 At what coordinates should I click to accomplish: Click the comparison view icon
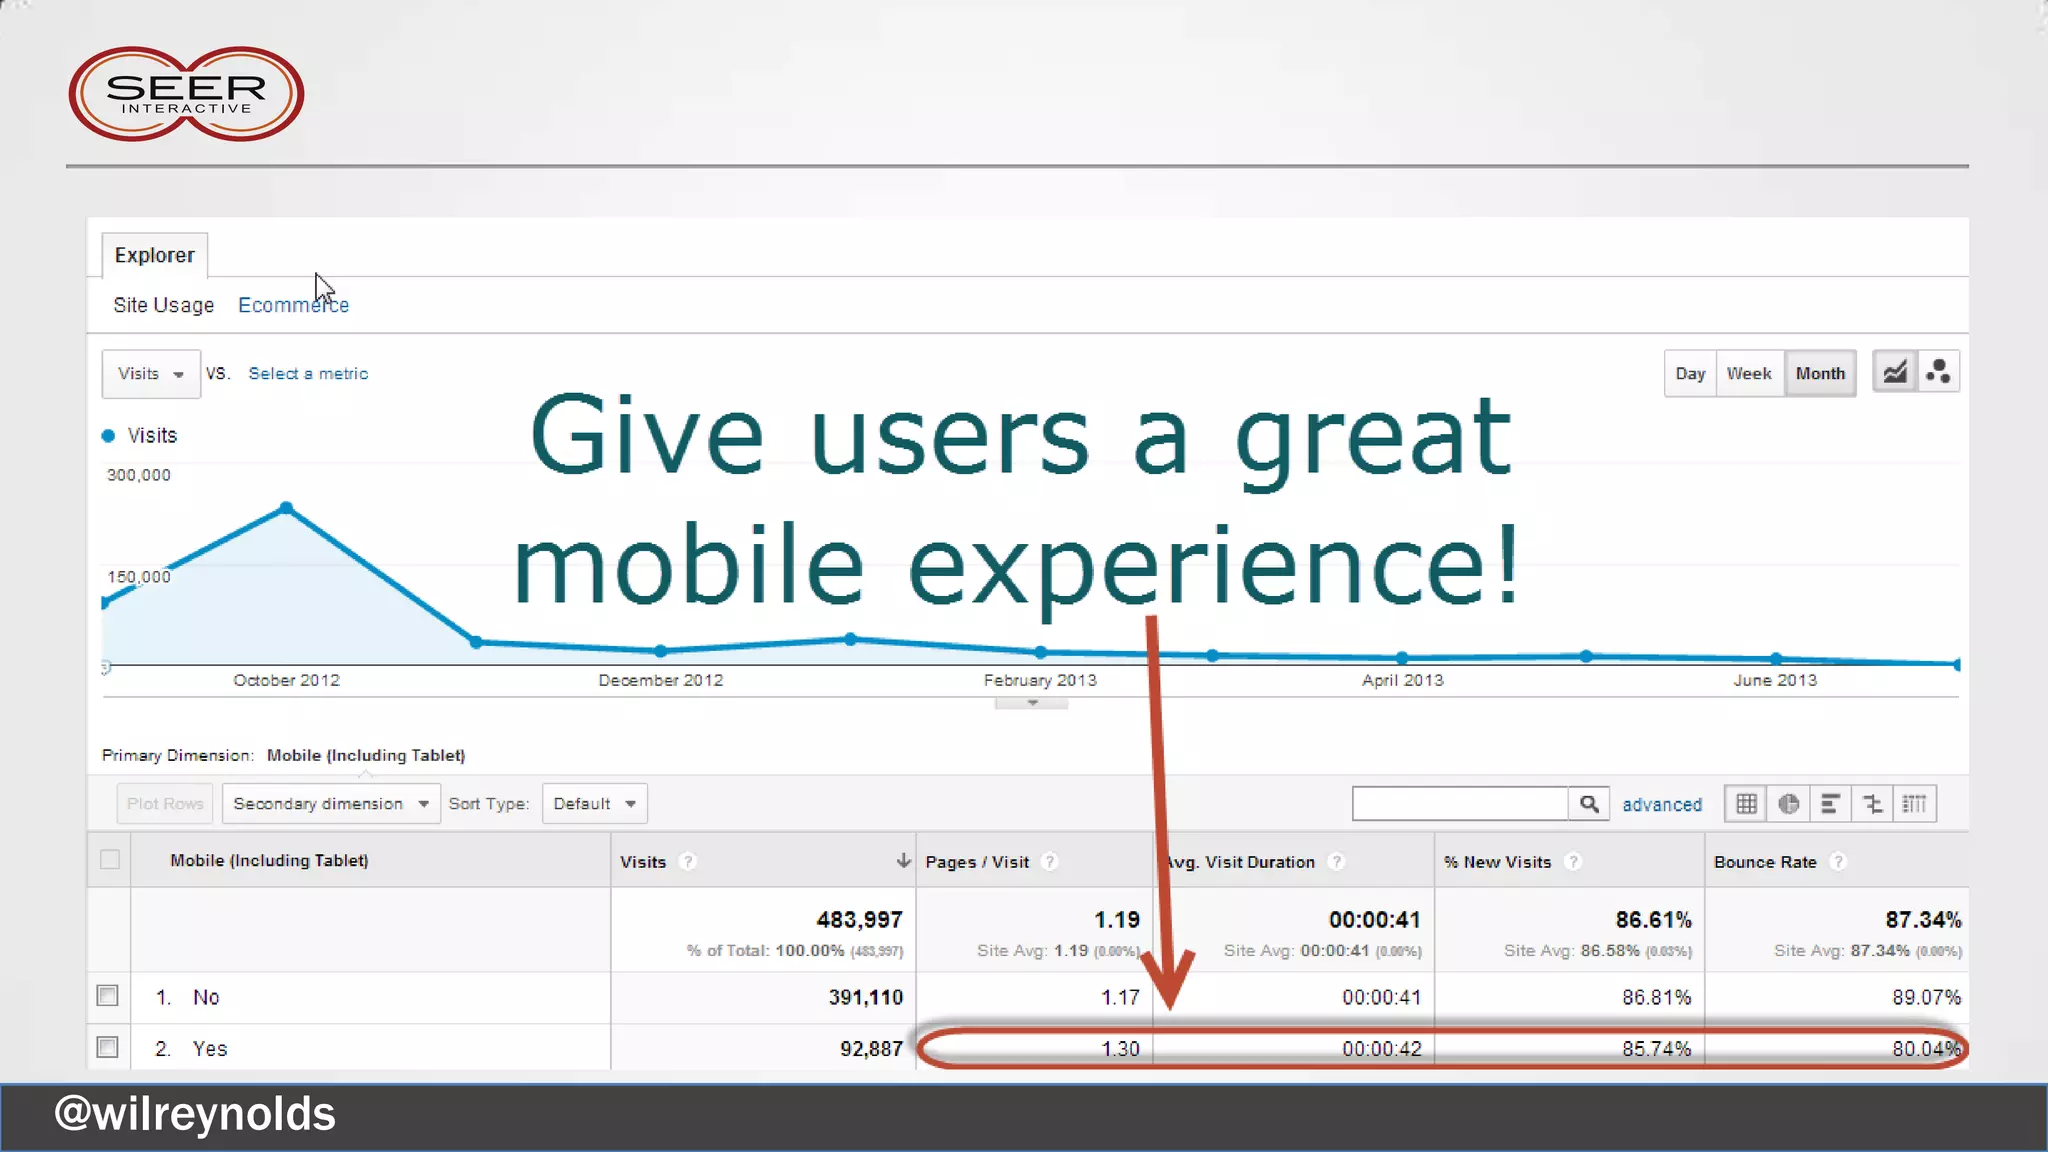[x=1873, y=804]
